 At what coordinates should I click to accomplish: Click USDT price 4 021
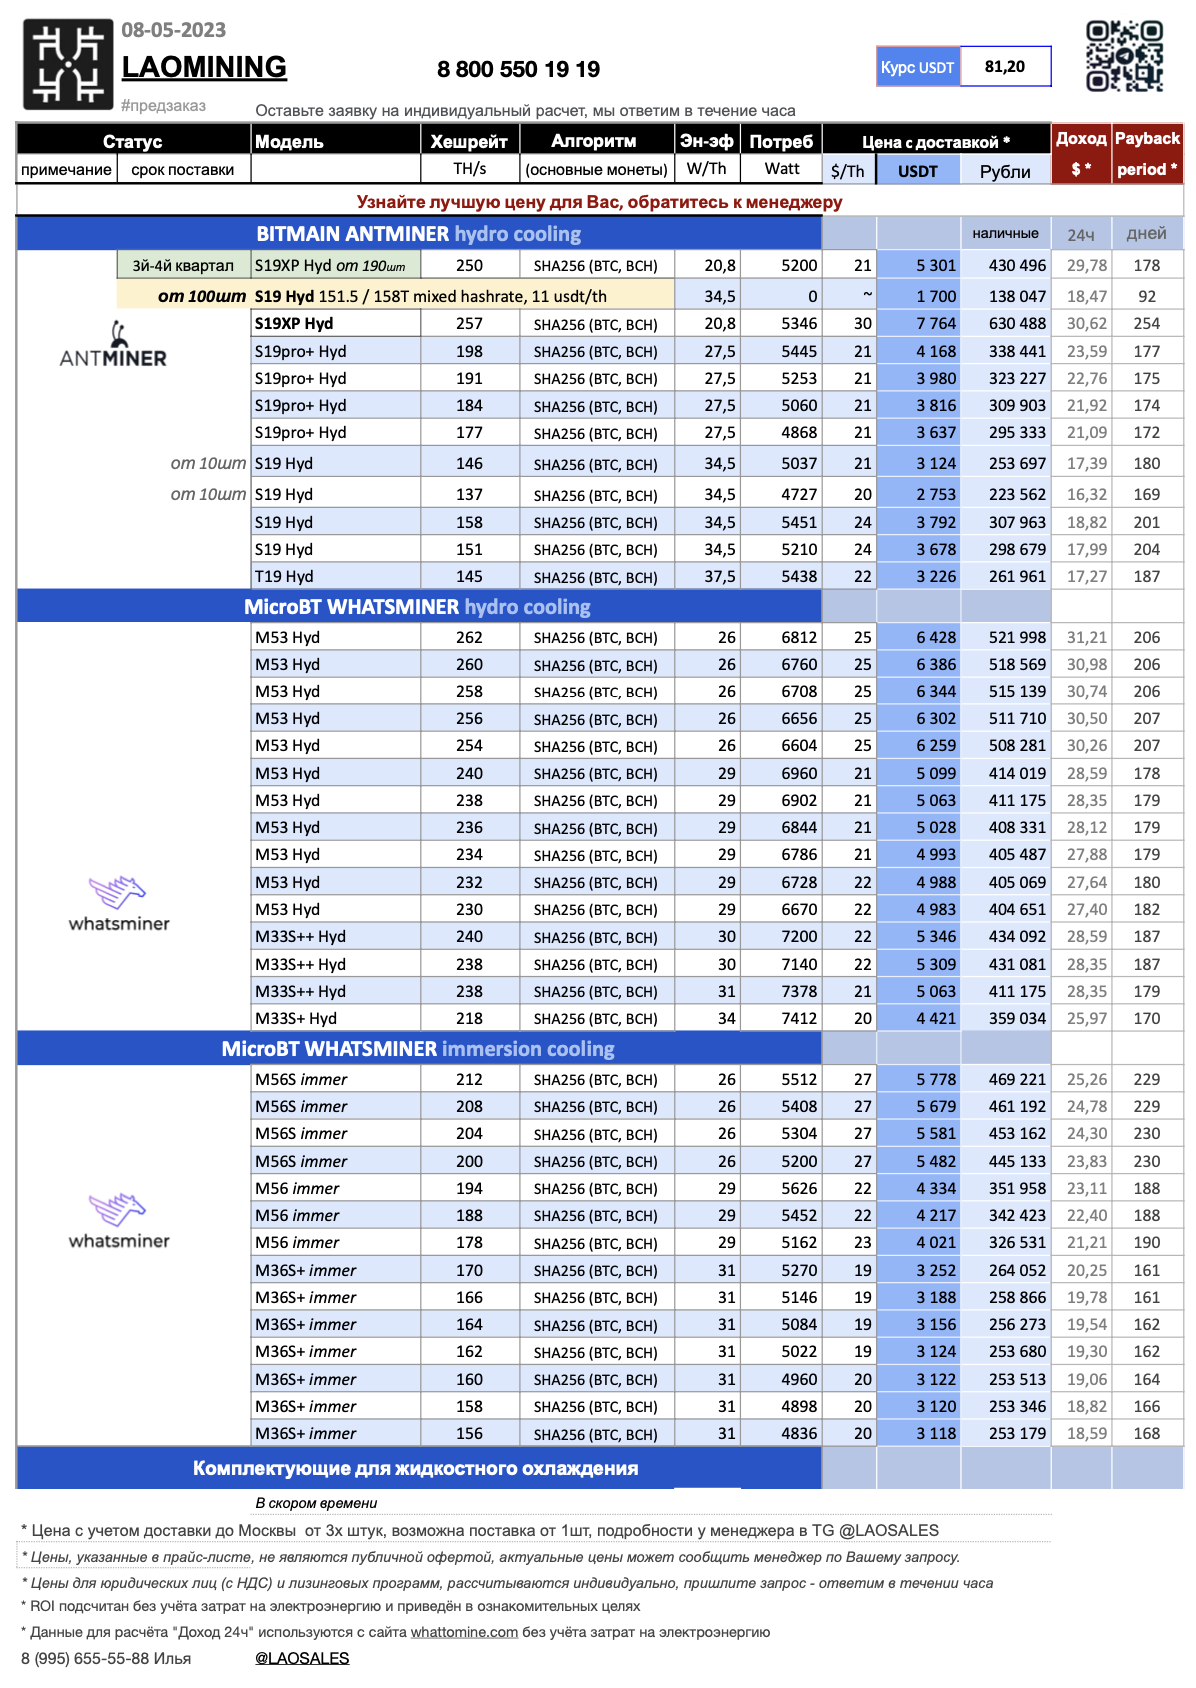pyautogui.click(x=918, y=1242)
